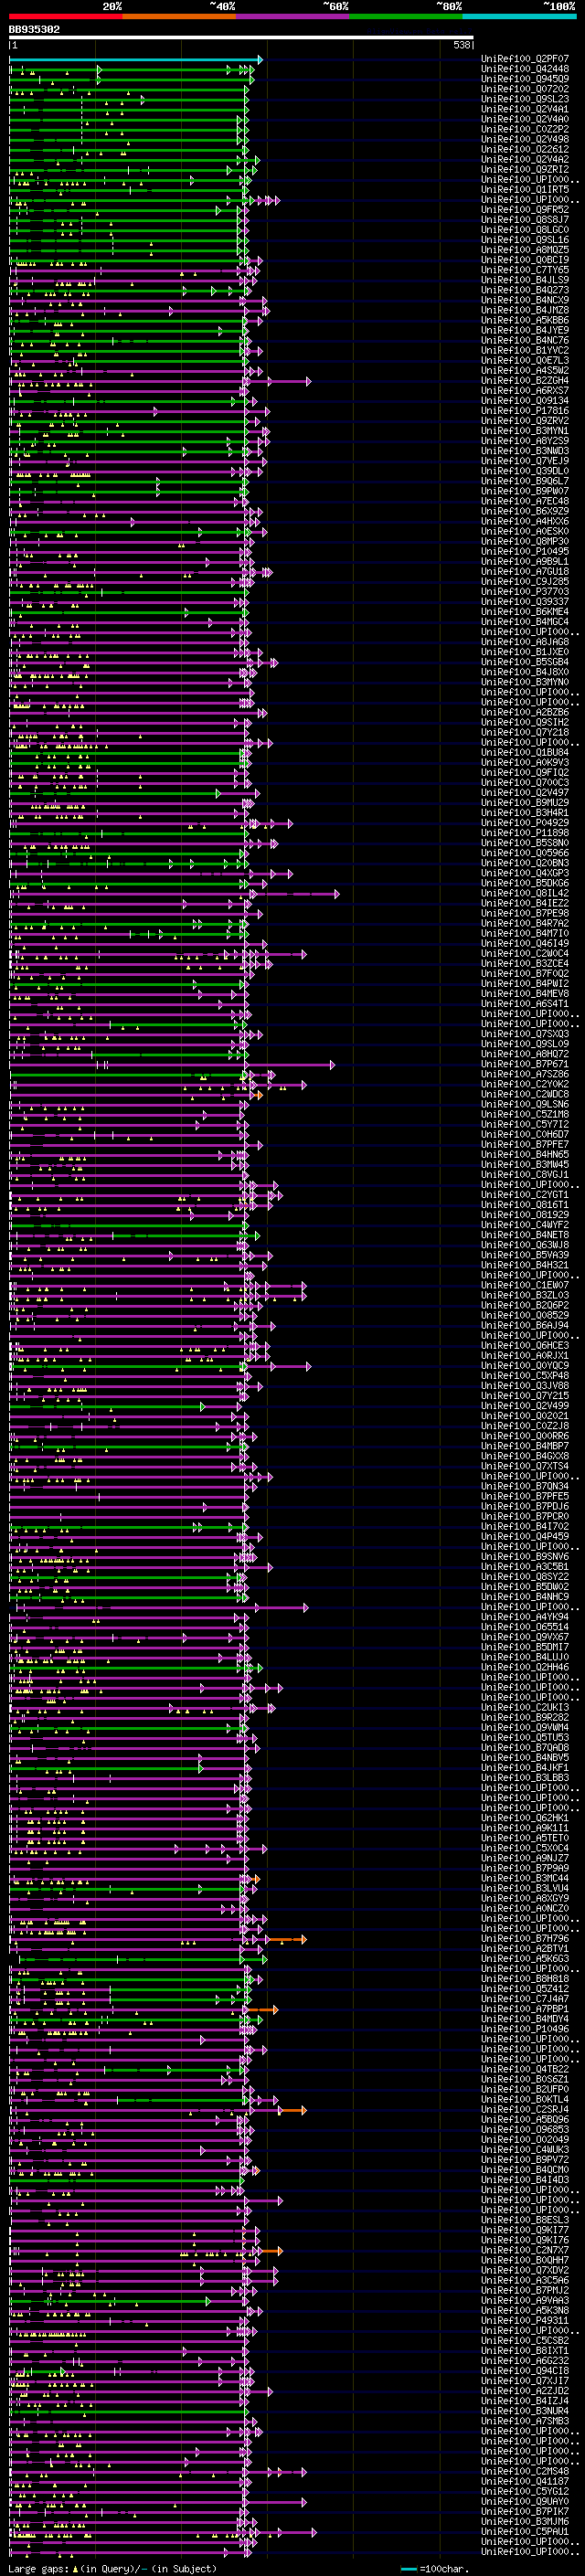Viewport: 585px width, 2576px height.
Task: Select the UniRef100_B5VA39 label
Action: click(525, 1255)
